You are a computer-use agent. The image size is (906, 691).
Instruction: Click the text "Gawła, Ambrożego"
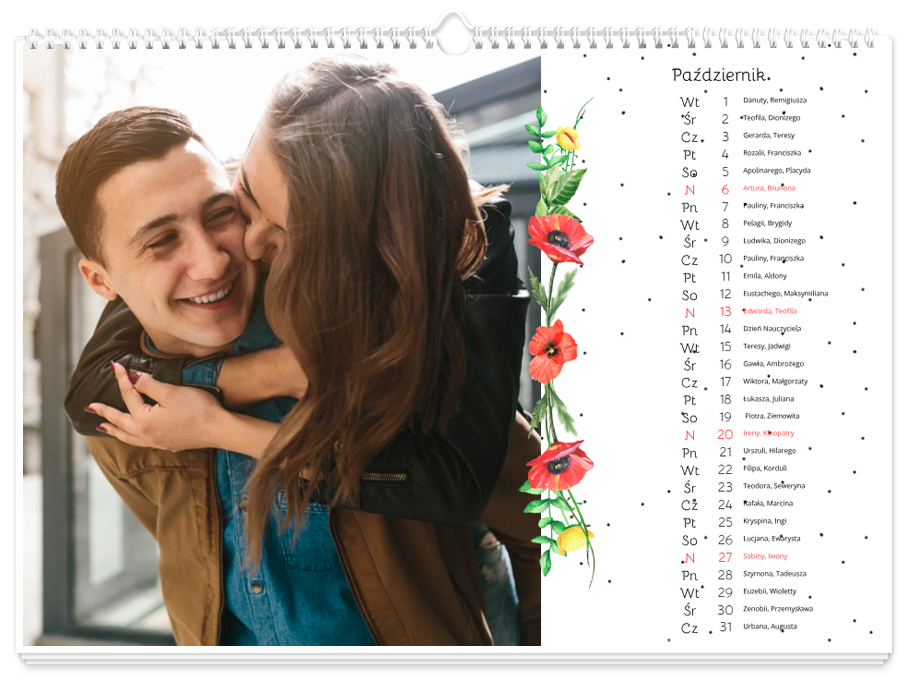773,364
